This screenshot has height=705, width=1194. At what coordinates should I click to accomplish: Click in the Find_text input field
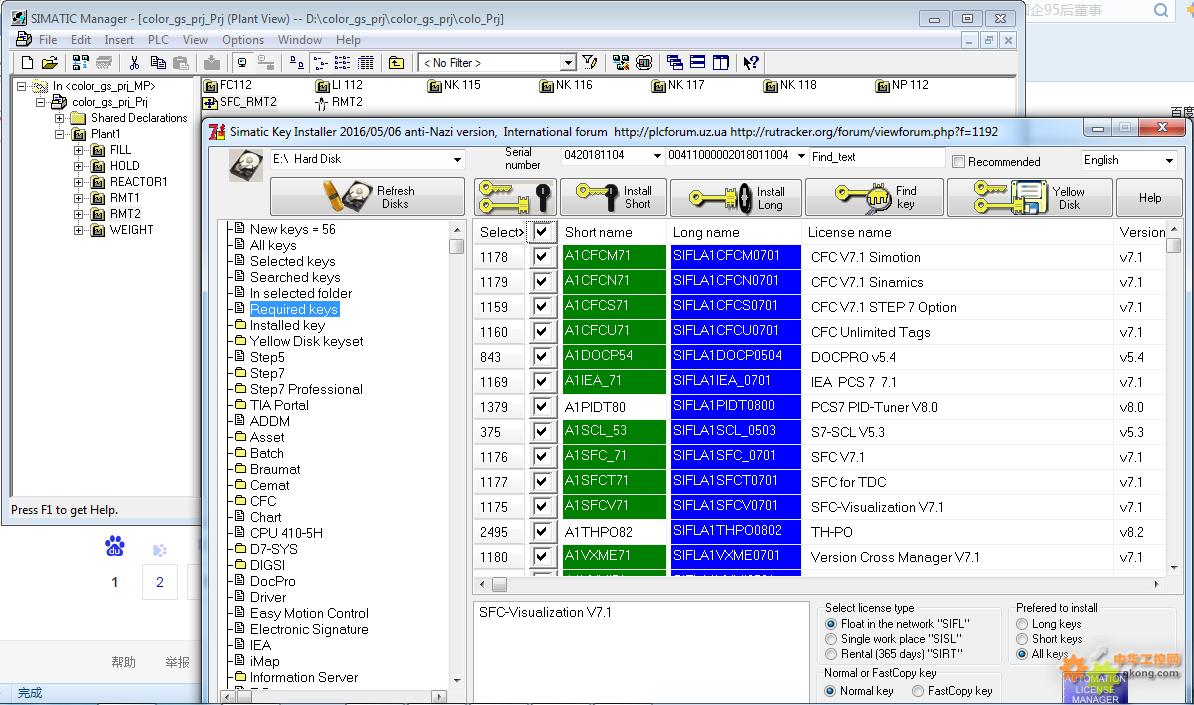877,157
